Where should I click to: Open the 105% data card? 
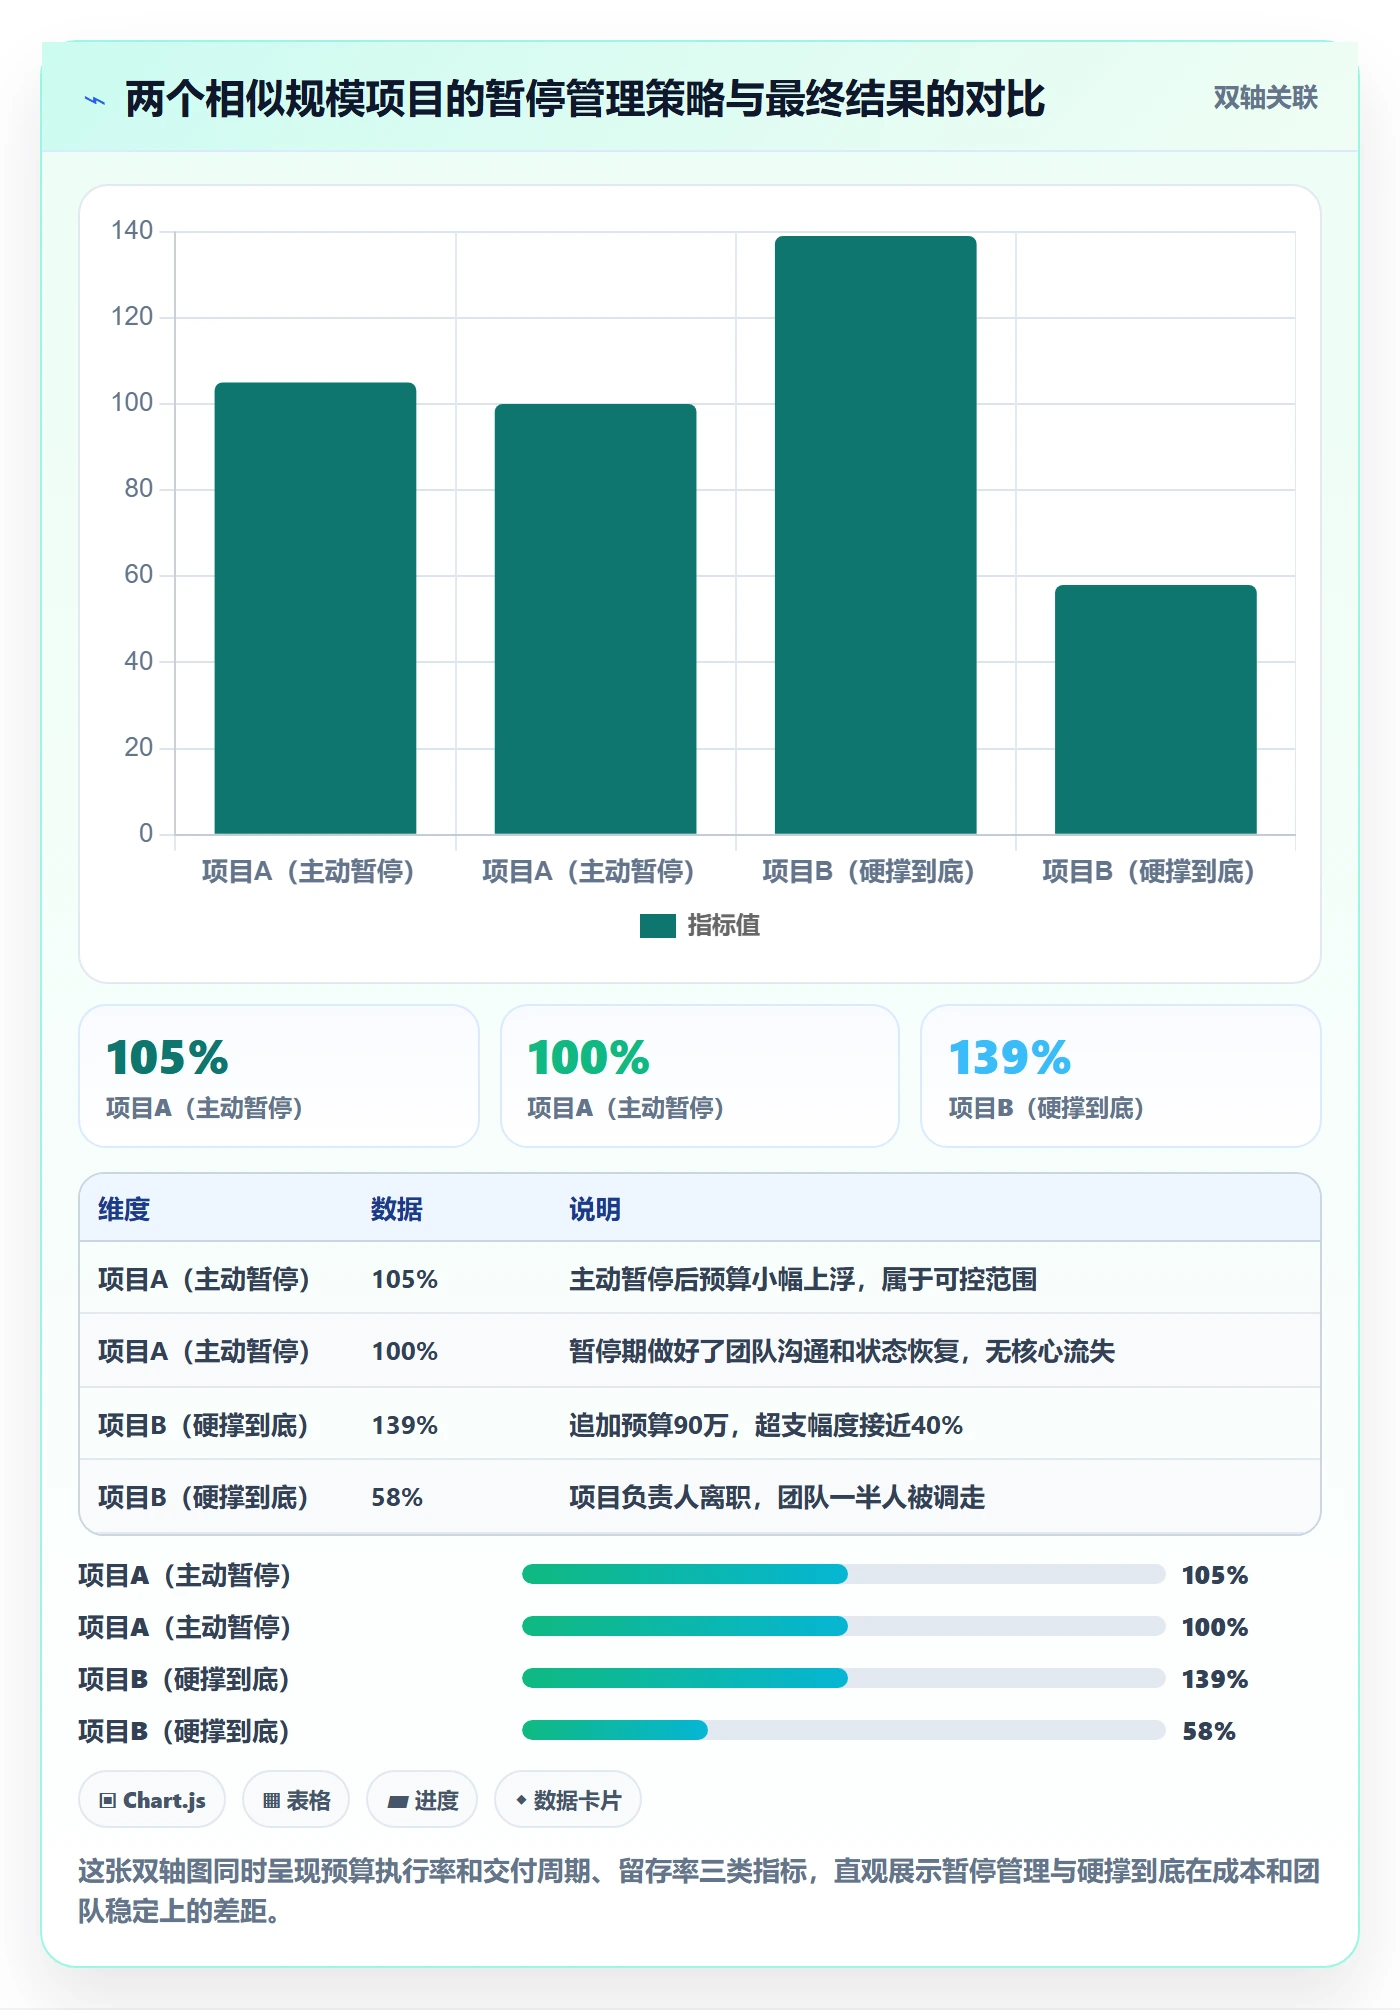pos(279,1076)
